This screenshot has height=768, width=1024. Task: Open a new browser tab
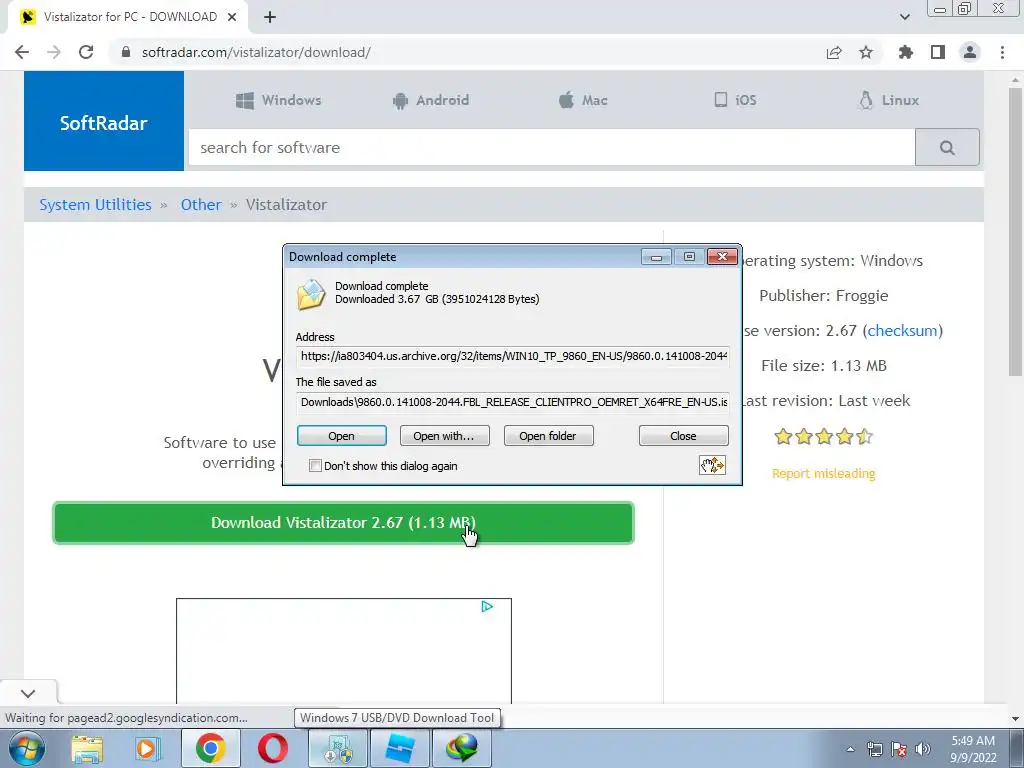pyautogui.click(x=270, y=17)
